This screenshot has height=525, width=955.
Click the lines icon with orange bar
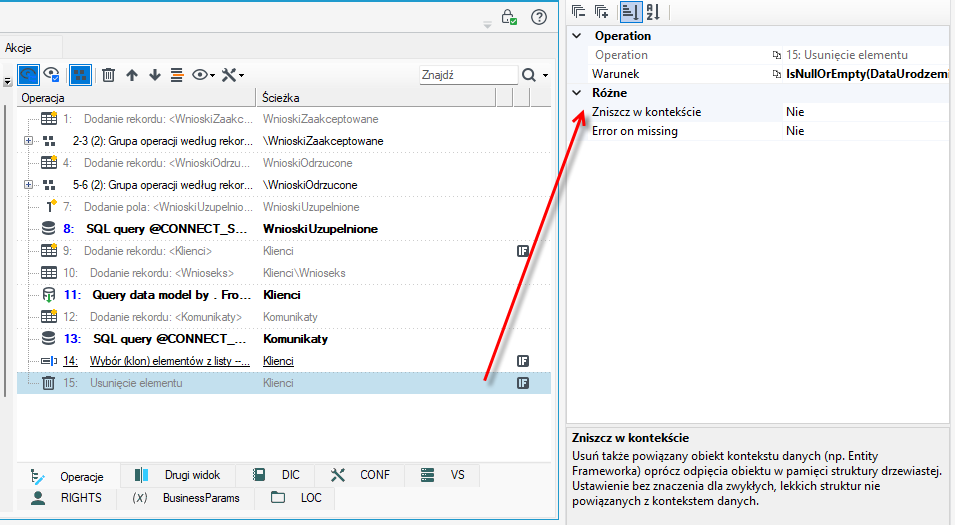(x=177, y=75)
